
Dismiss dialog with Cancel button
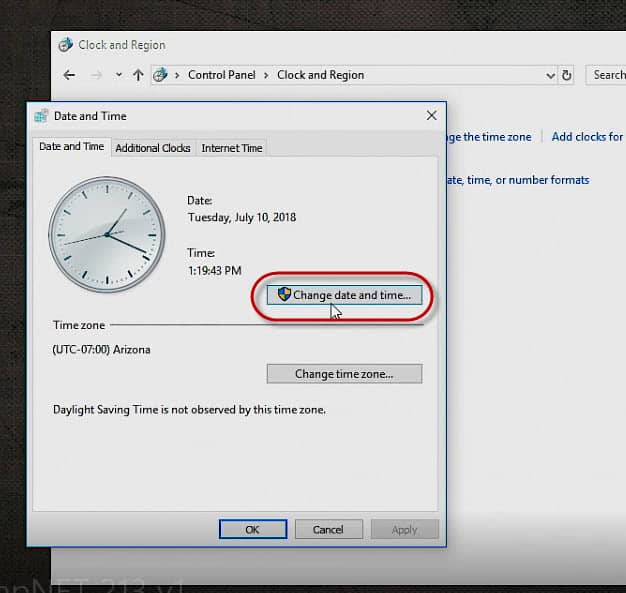(x=328, y=529)
